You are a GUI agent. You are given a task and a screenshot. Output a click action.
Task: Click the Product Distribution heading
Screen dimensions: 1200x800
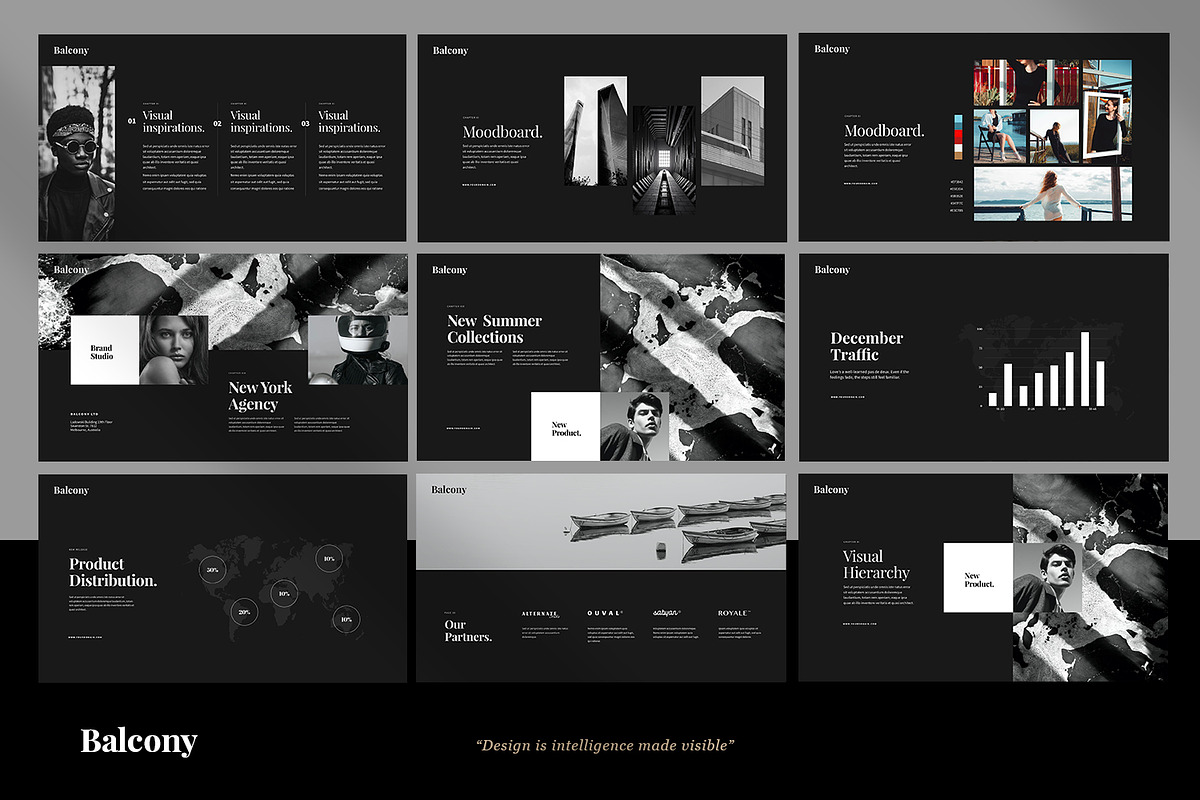point(113,572)
